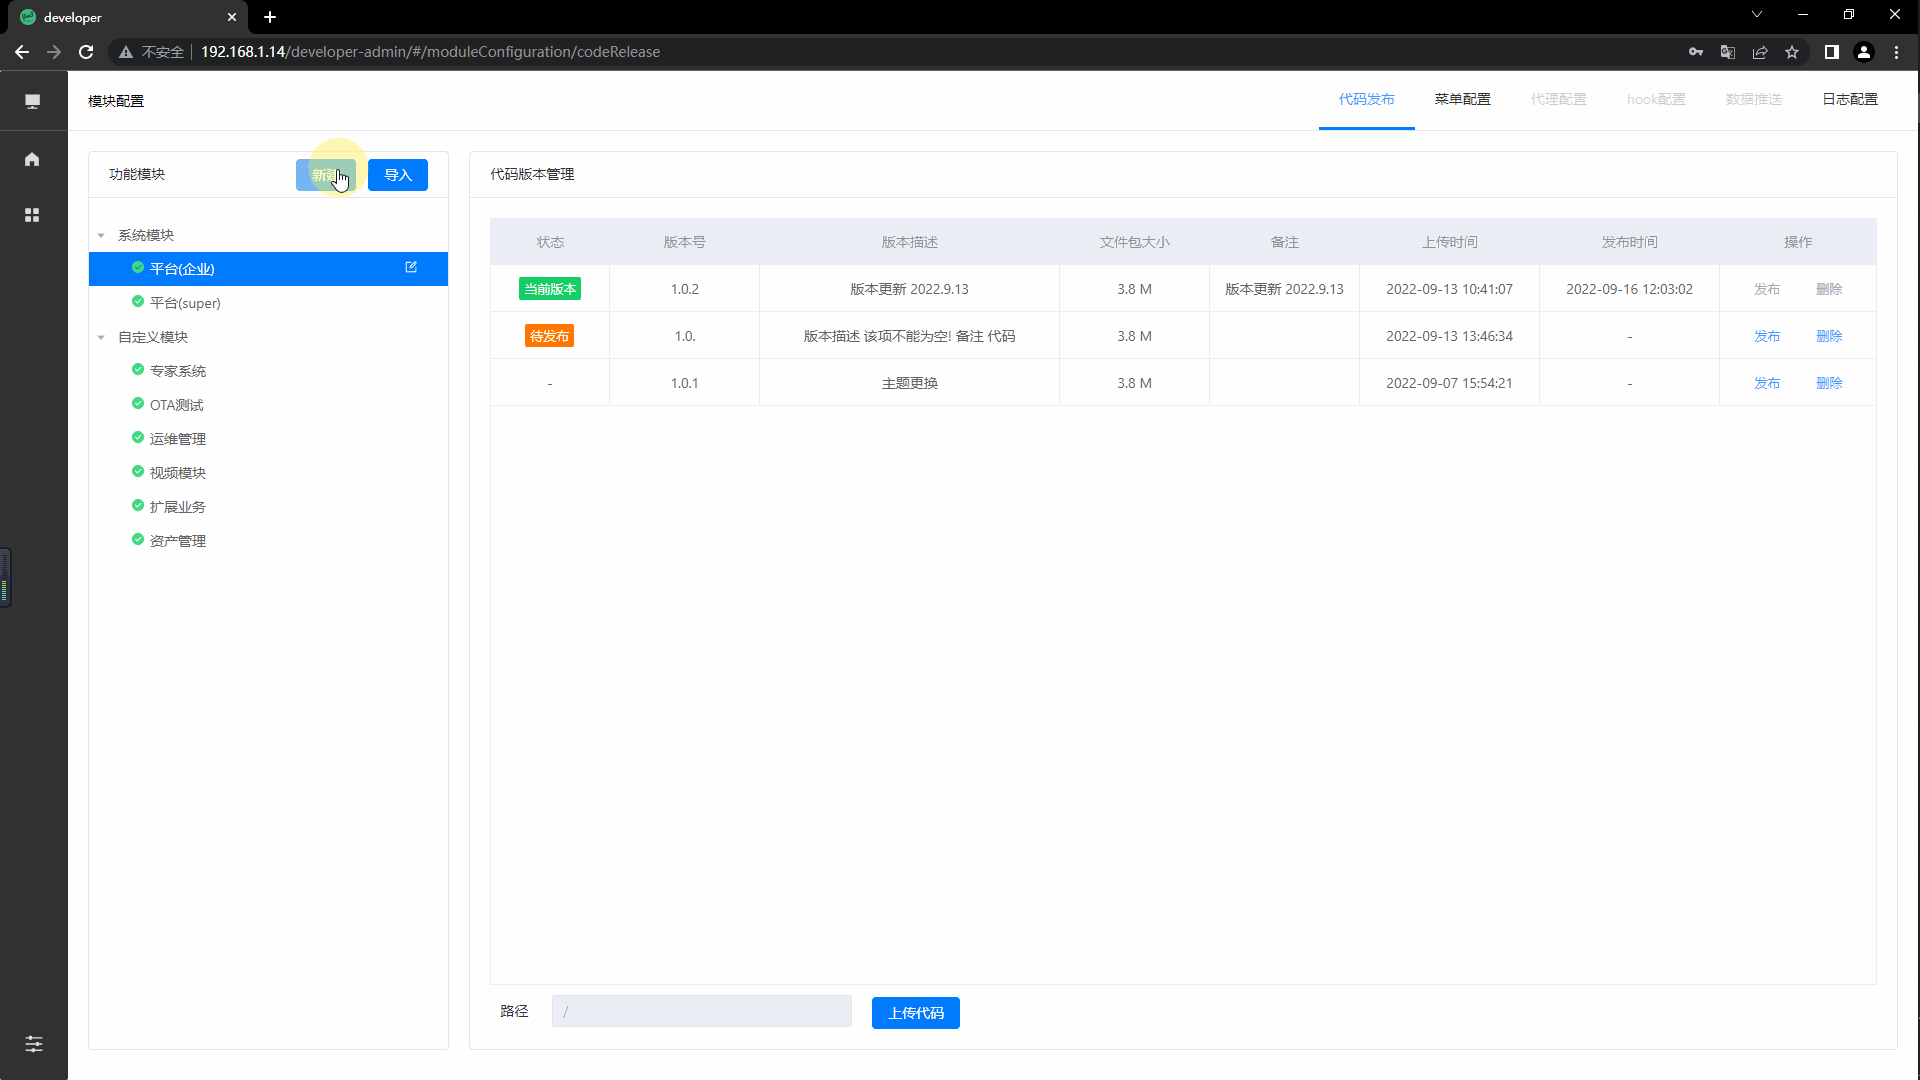1920x1080 pixels.
Task: Select the 专家系统 module
Action: point(178,371)
